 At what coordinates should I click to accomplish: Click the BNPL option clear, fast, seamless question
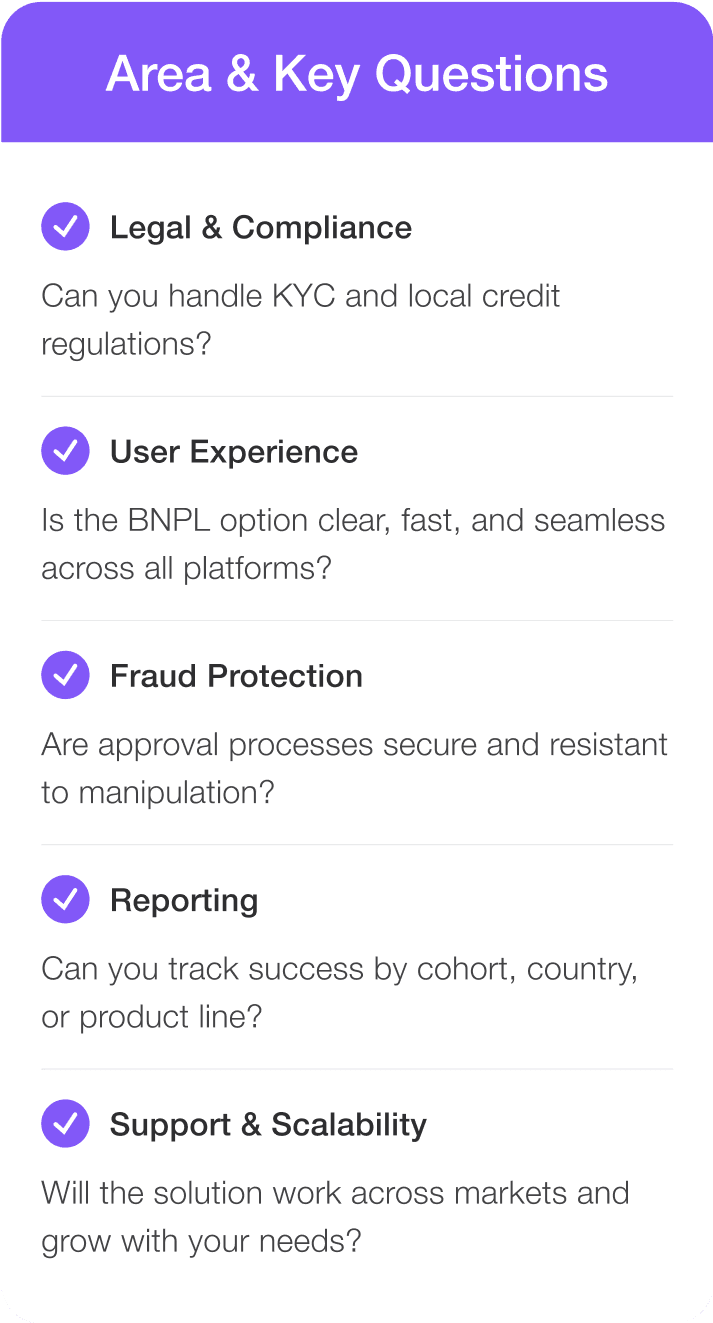point(352,544)
